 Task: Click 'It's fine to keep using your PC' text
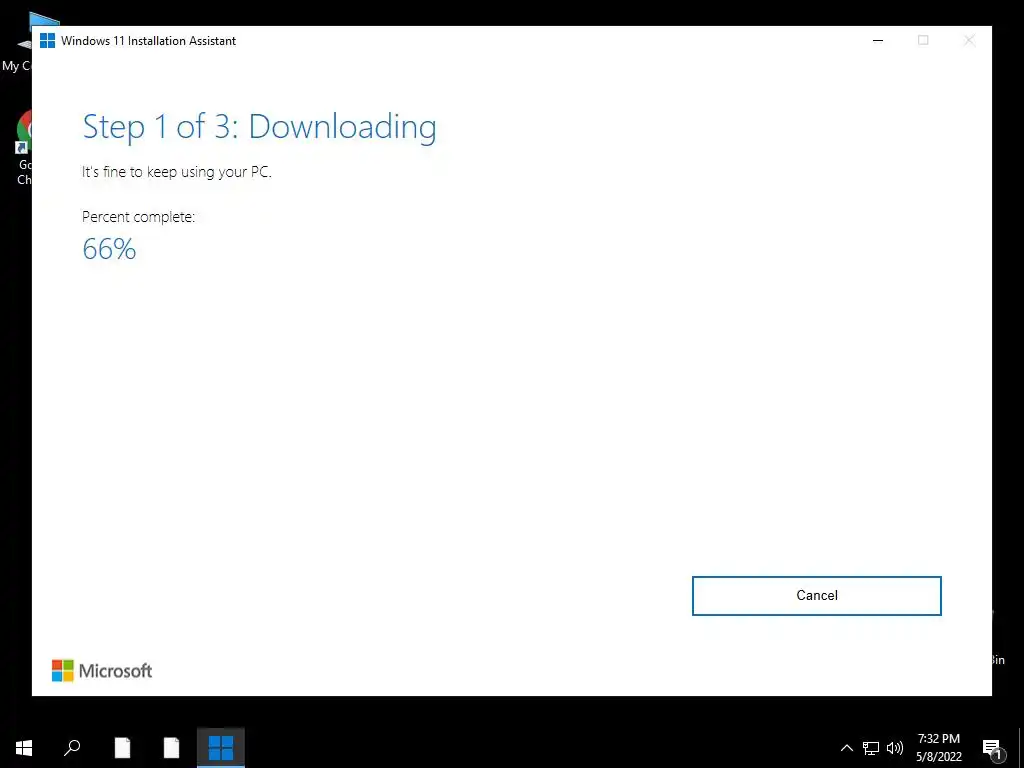coord(176,172)
